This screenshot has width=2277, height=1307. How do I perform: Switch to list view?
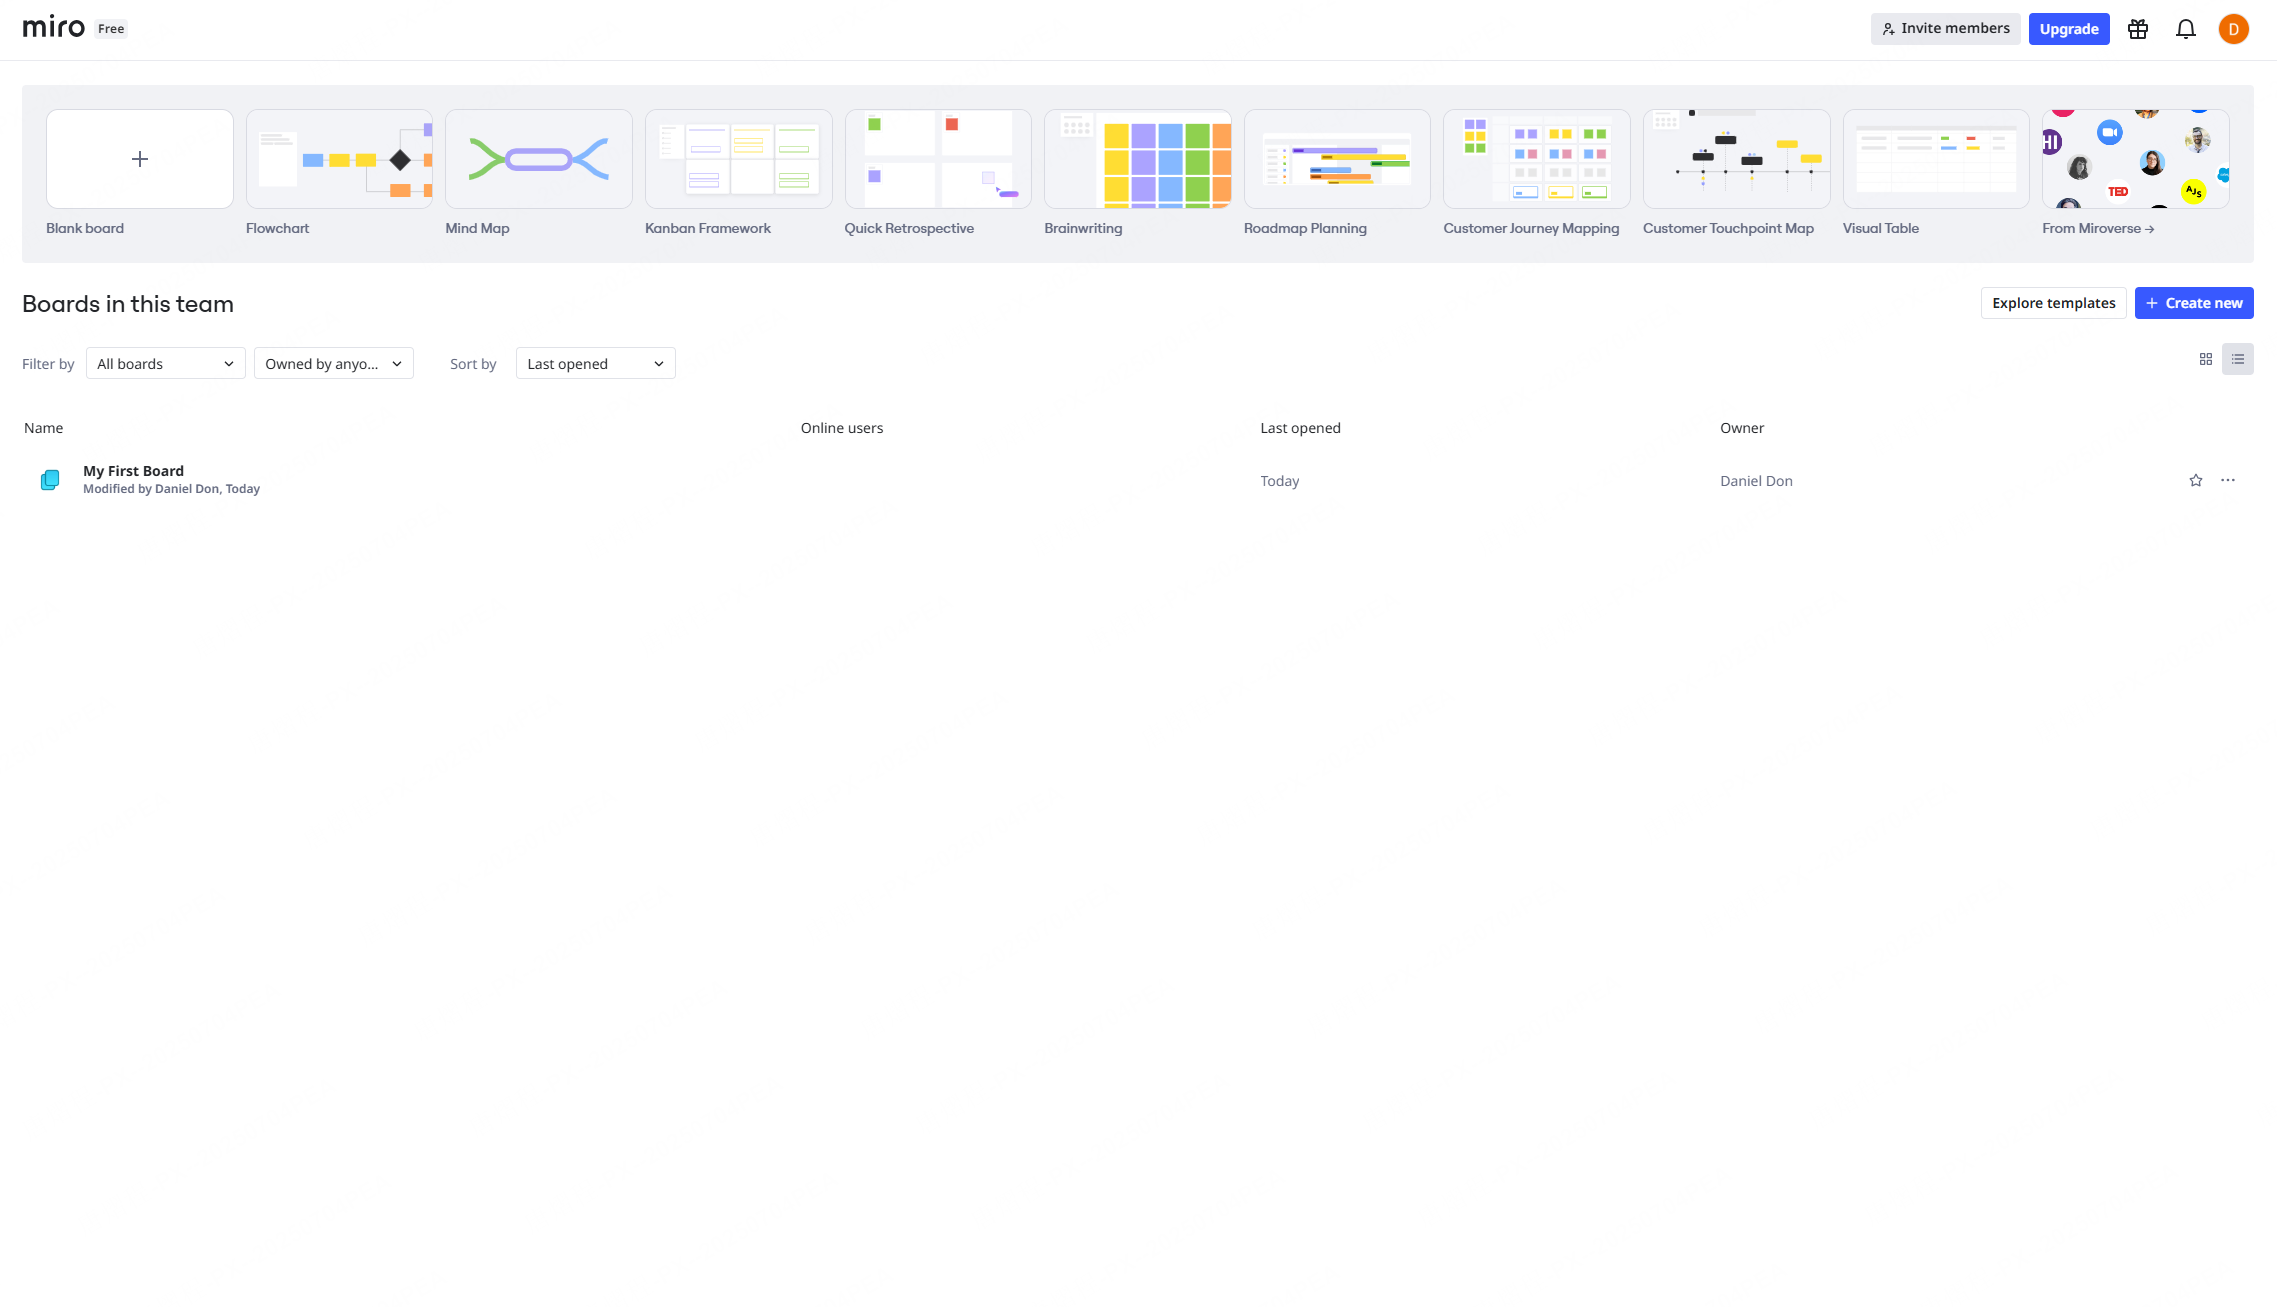(x=2237, y=359)
